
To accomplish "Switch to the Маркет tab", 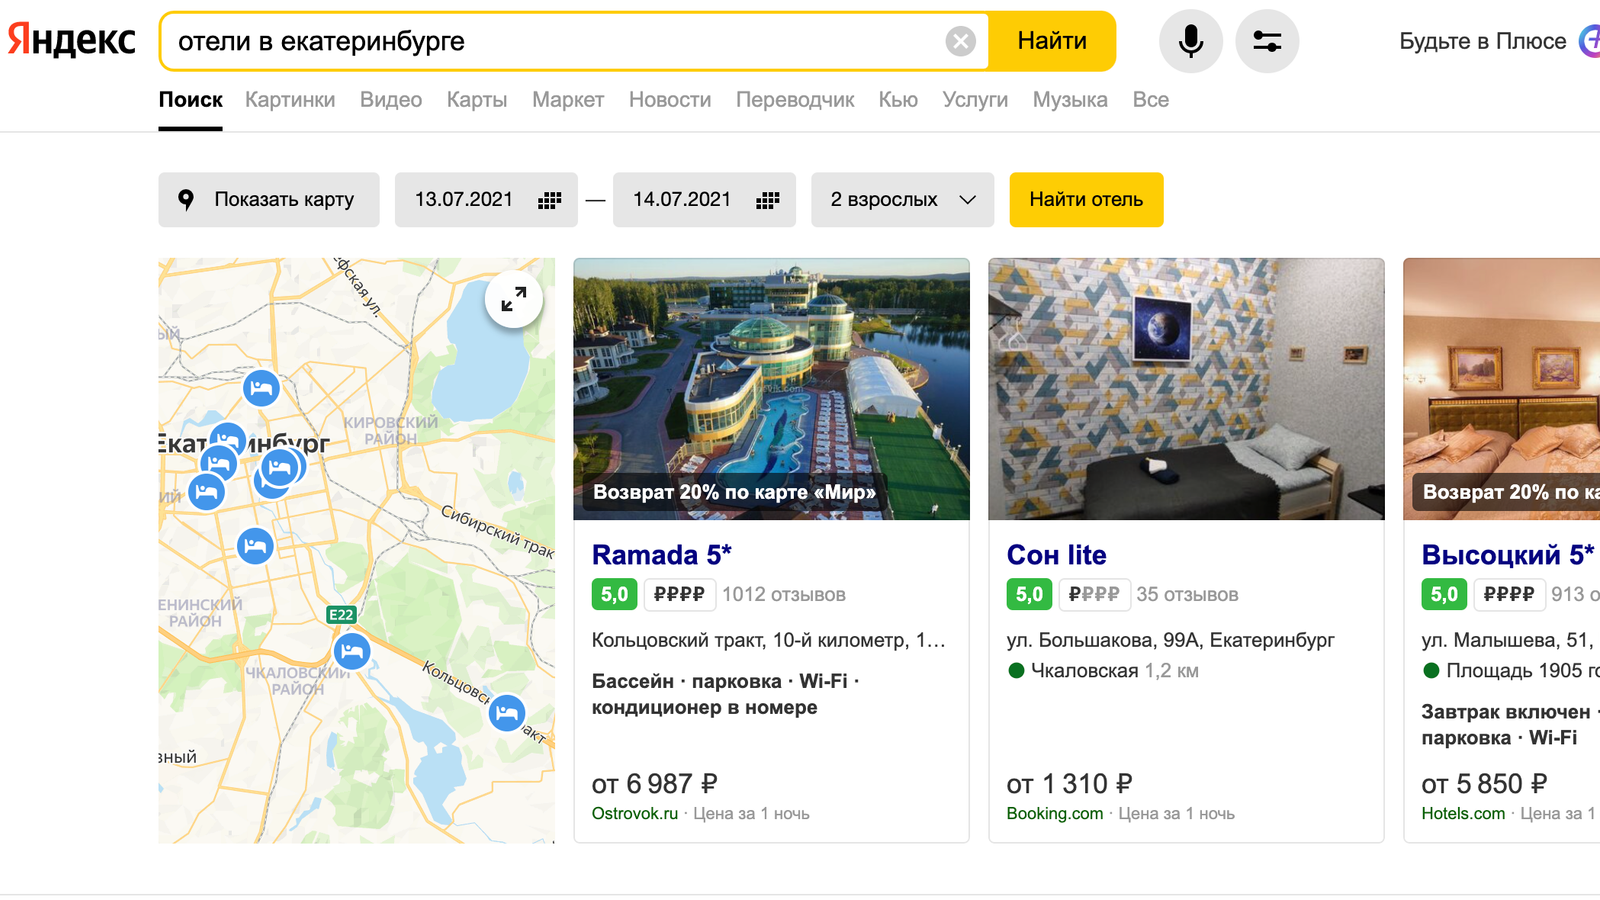I will click(568, 100).
